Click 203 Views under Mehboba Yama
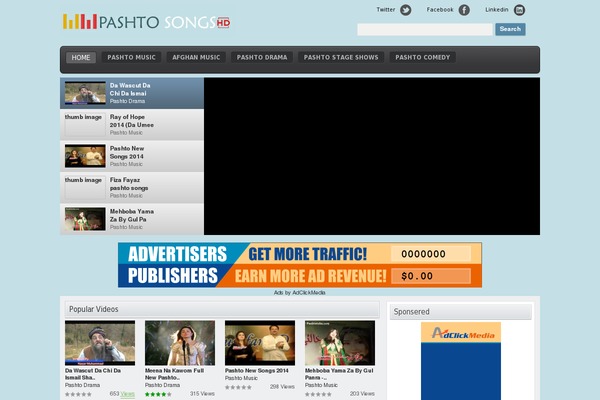Image resolution: width=600 pixels, height=400 pixels. [362, 394]
